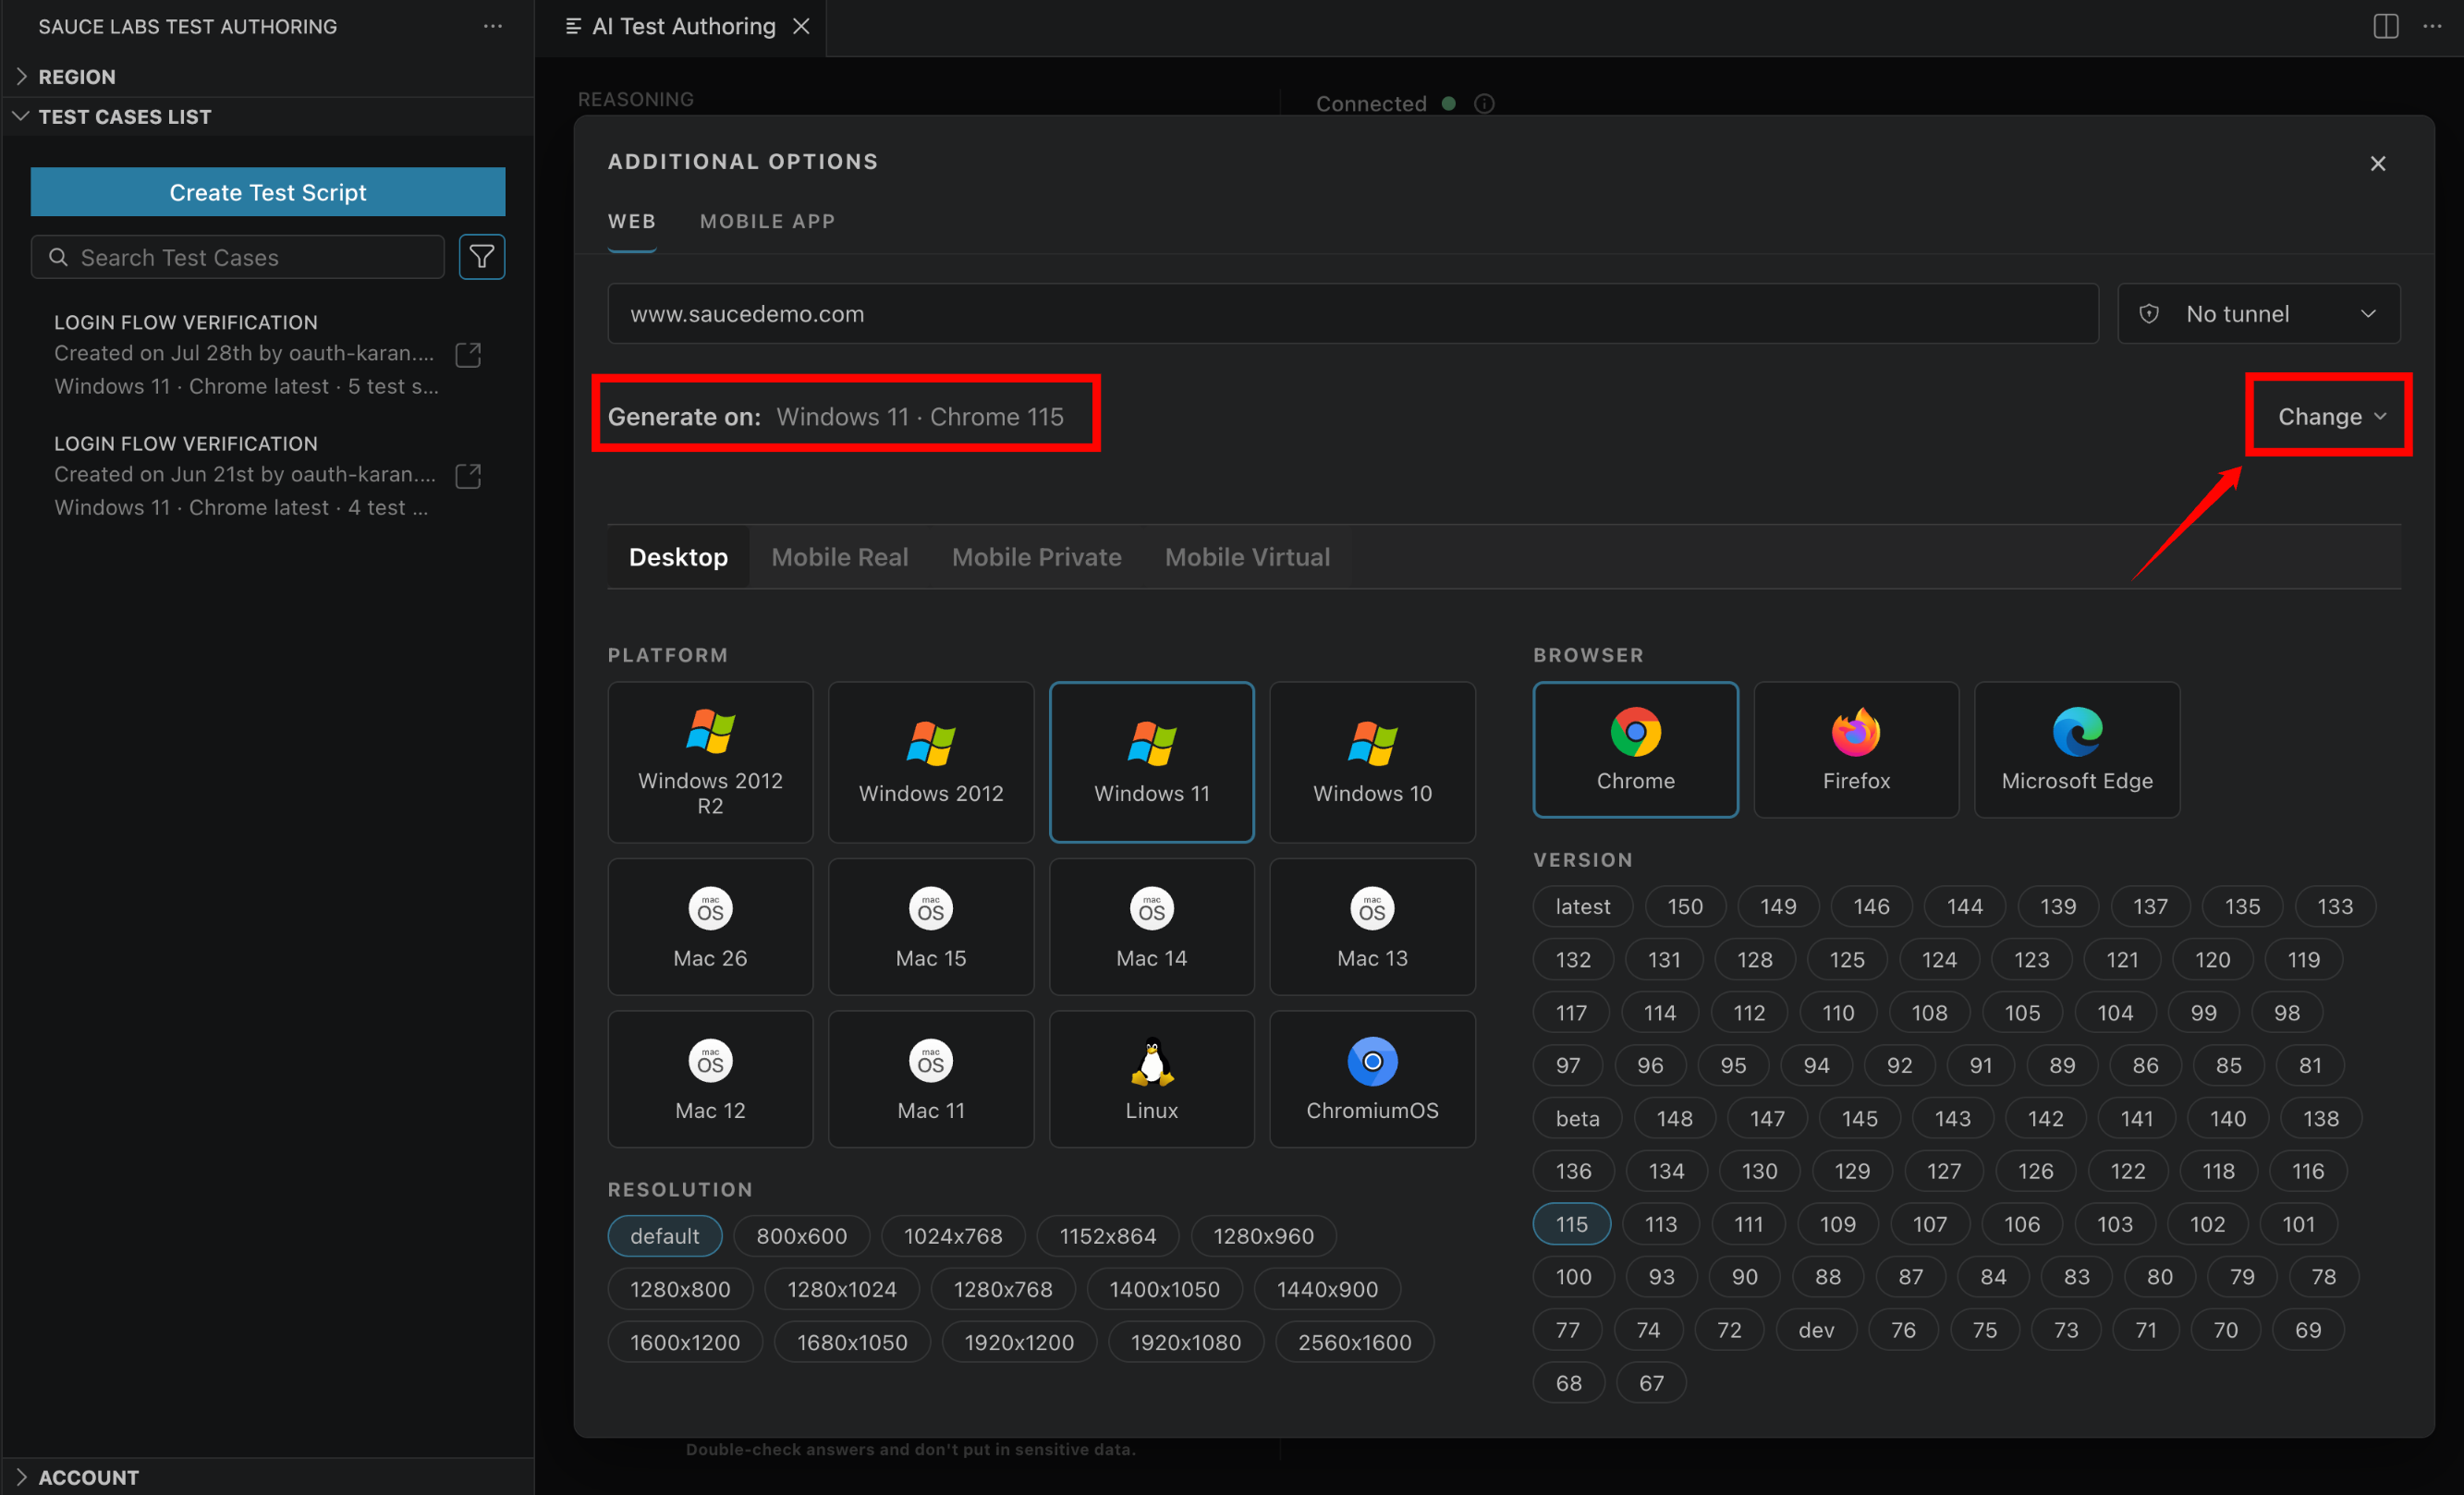This screenshot has height=1495, width=2464.
Task: Select the Windows 2012 R2 platform
Action: (x=710, y=762)
